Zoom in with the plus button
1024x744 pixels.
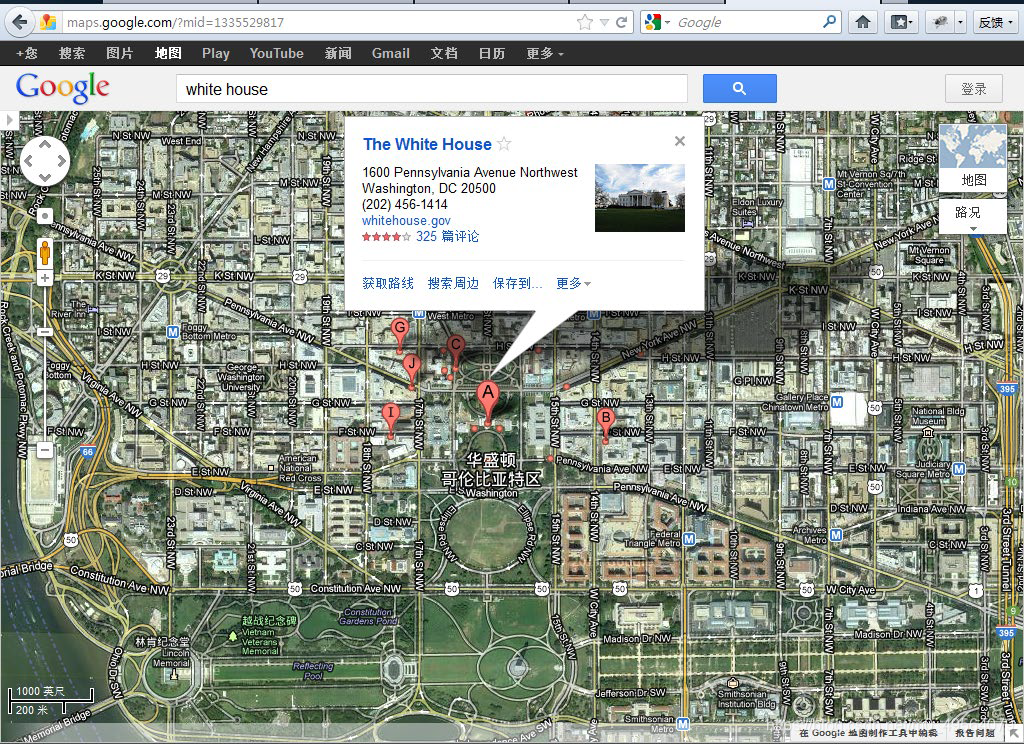pos(44,278)
